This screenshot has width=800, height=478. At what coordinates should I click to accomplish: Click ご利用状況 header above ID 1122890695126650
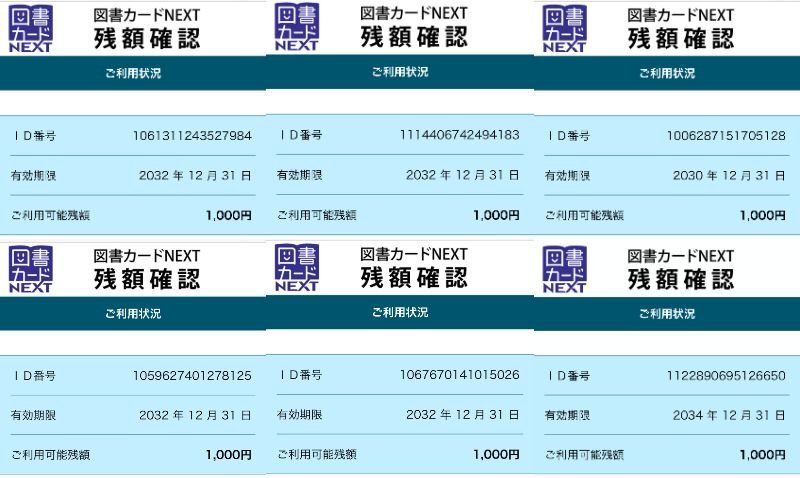click(667, 313)
